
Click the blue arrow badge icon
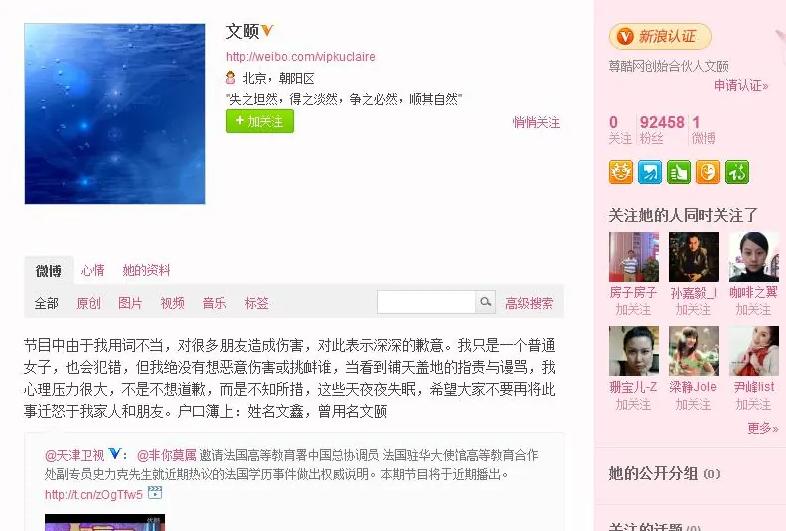click(x=650, y=172)
